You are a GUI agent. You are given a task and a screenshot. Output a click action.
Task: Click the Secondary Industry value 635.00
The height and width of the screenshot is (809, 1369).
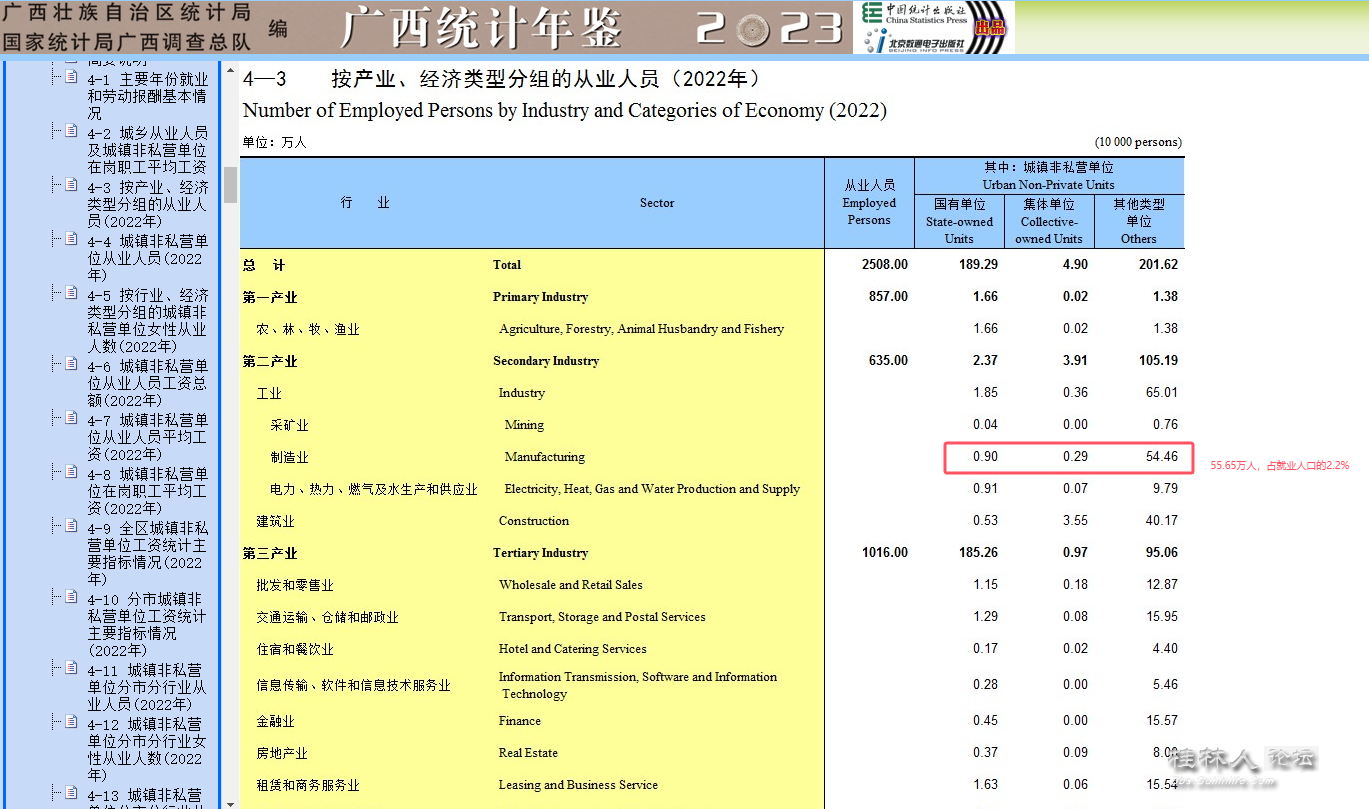(888, 361)
